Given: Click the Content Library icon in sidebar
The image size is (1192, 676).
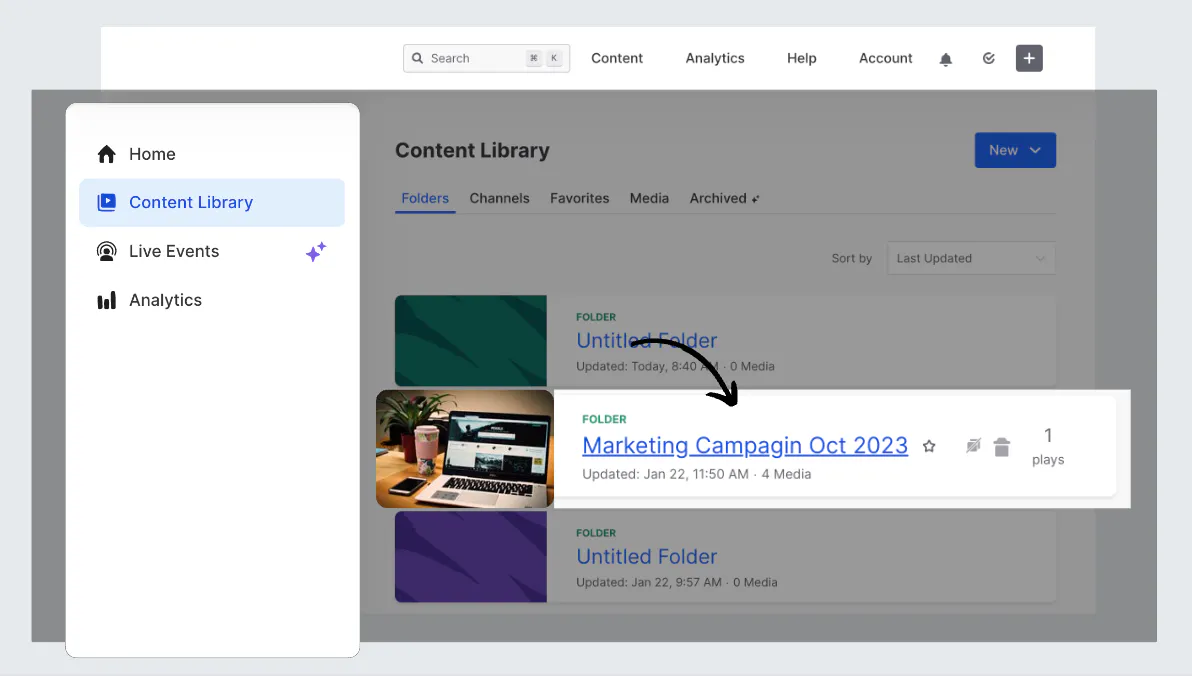Looking at the screenshot, I should click(x=106, y=202).
